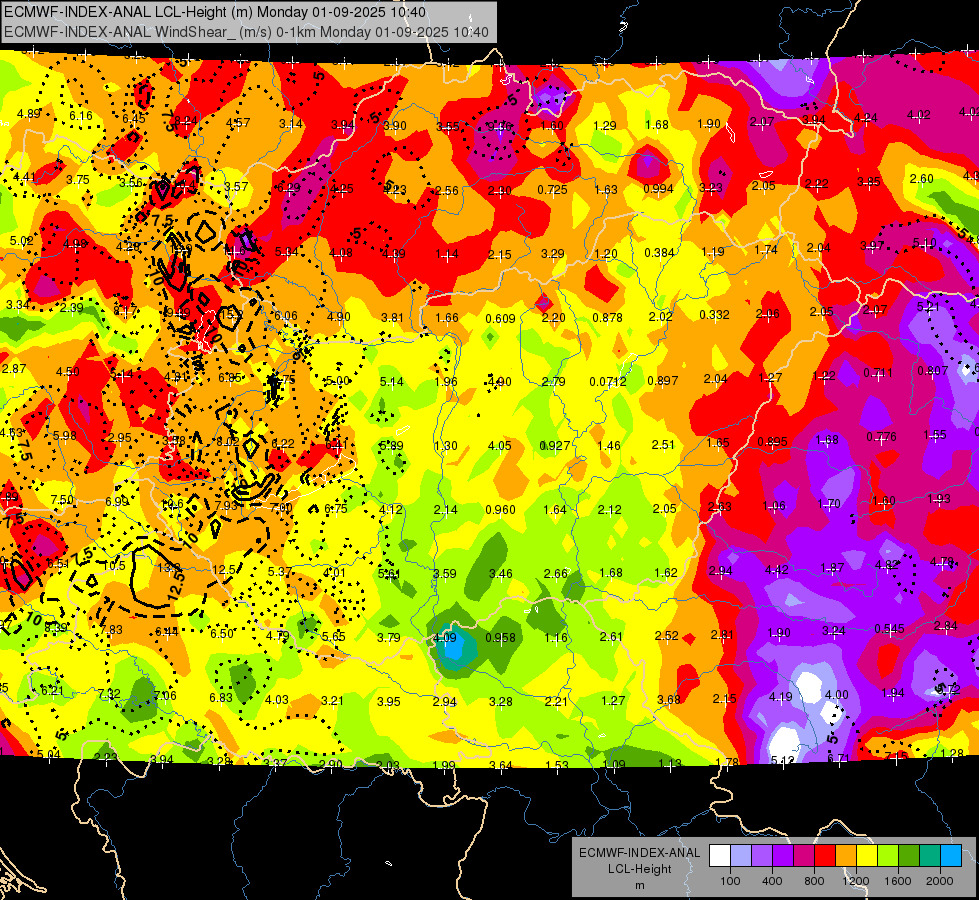
Task: Select the bright blue legend swatch above 2000
Action: click(x=951, y=856)
